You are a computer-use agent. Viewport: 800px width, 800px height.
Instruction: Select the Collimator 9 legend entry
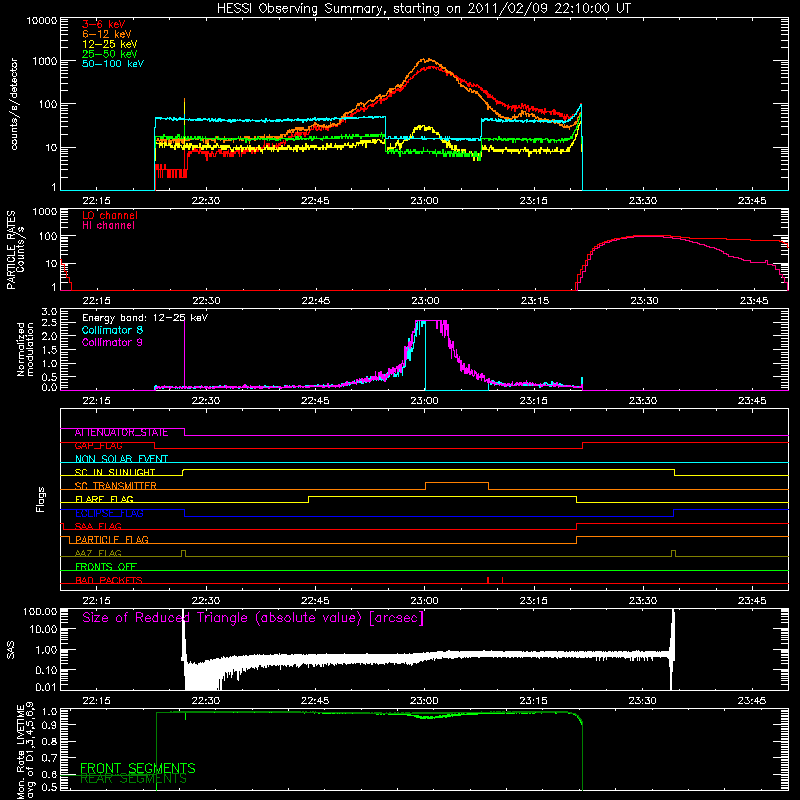112,342
